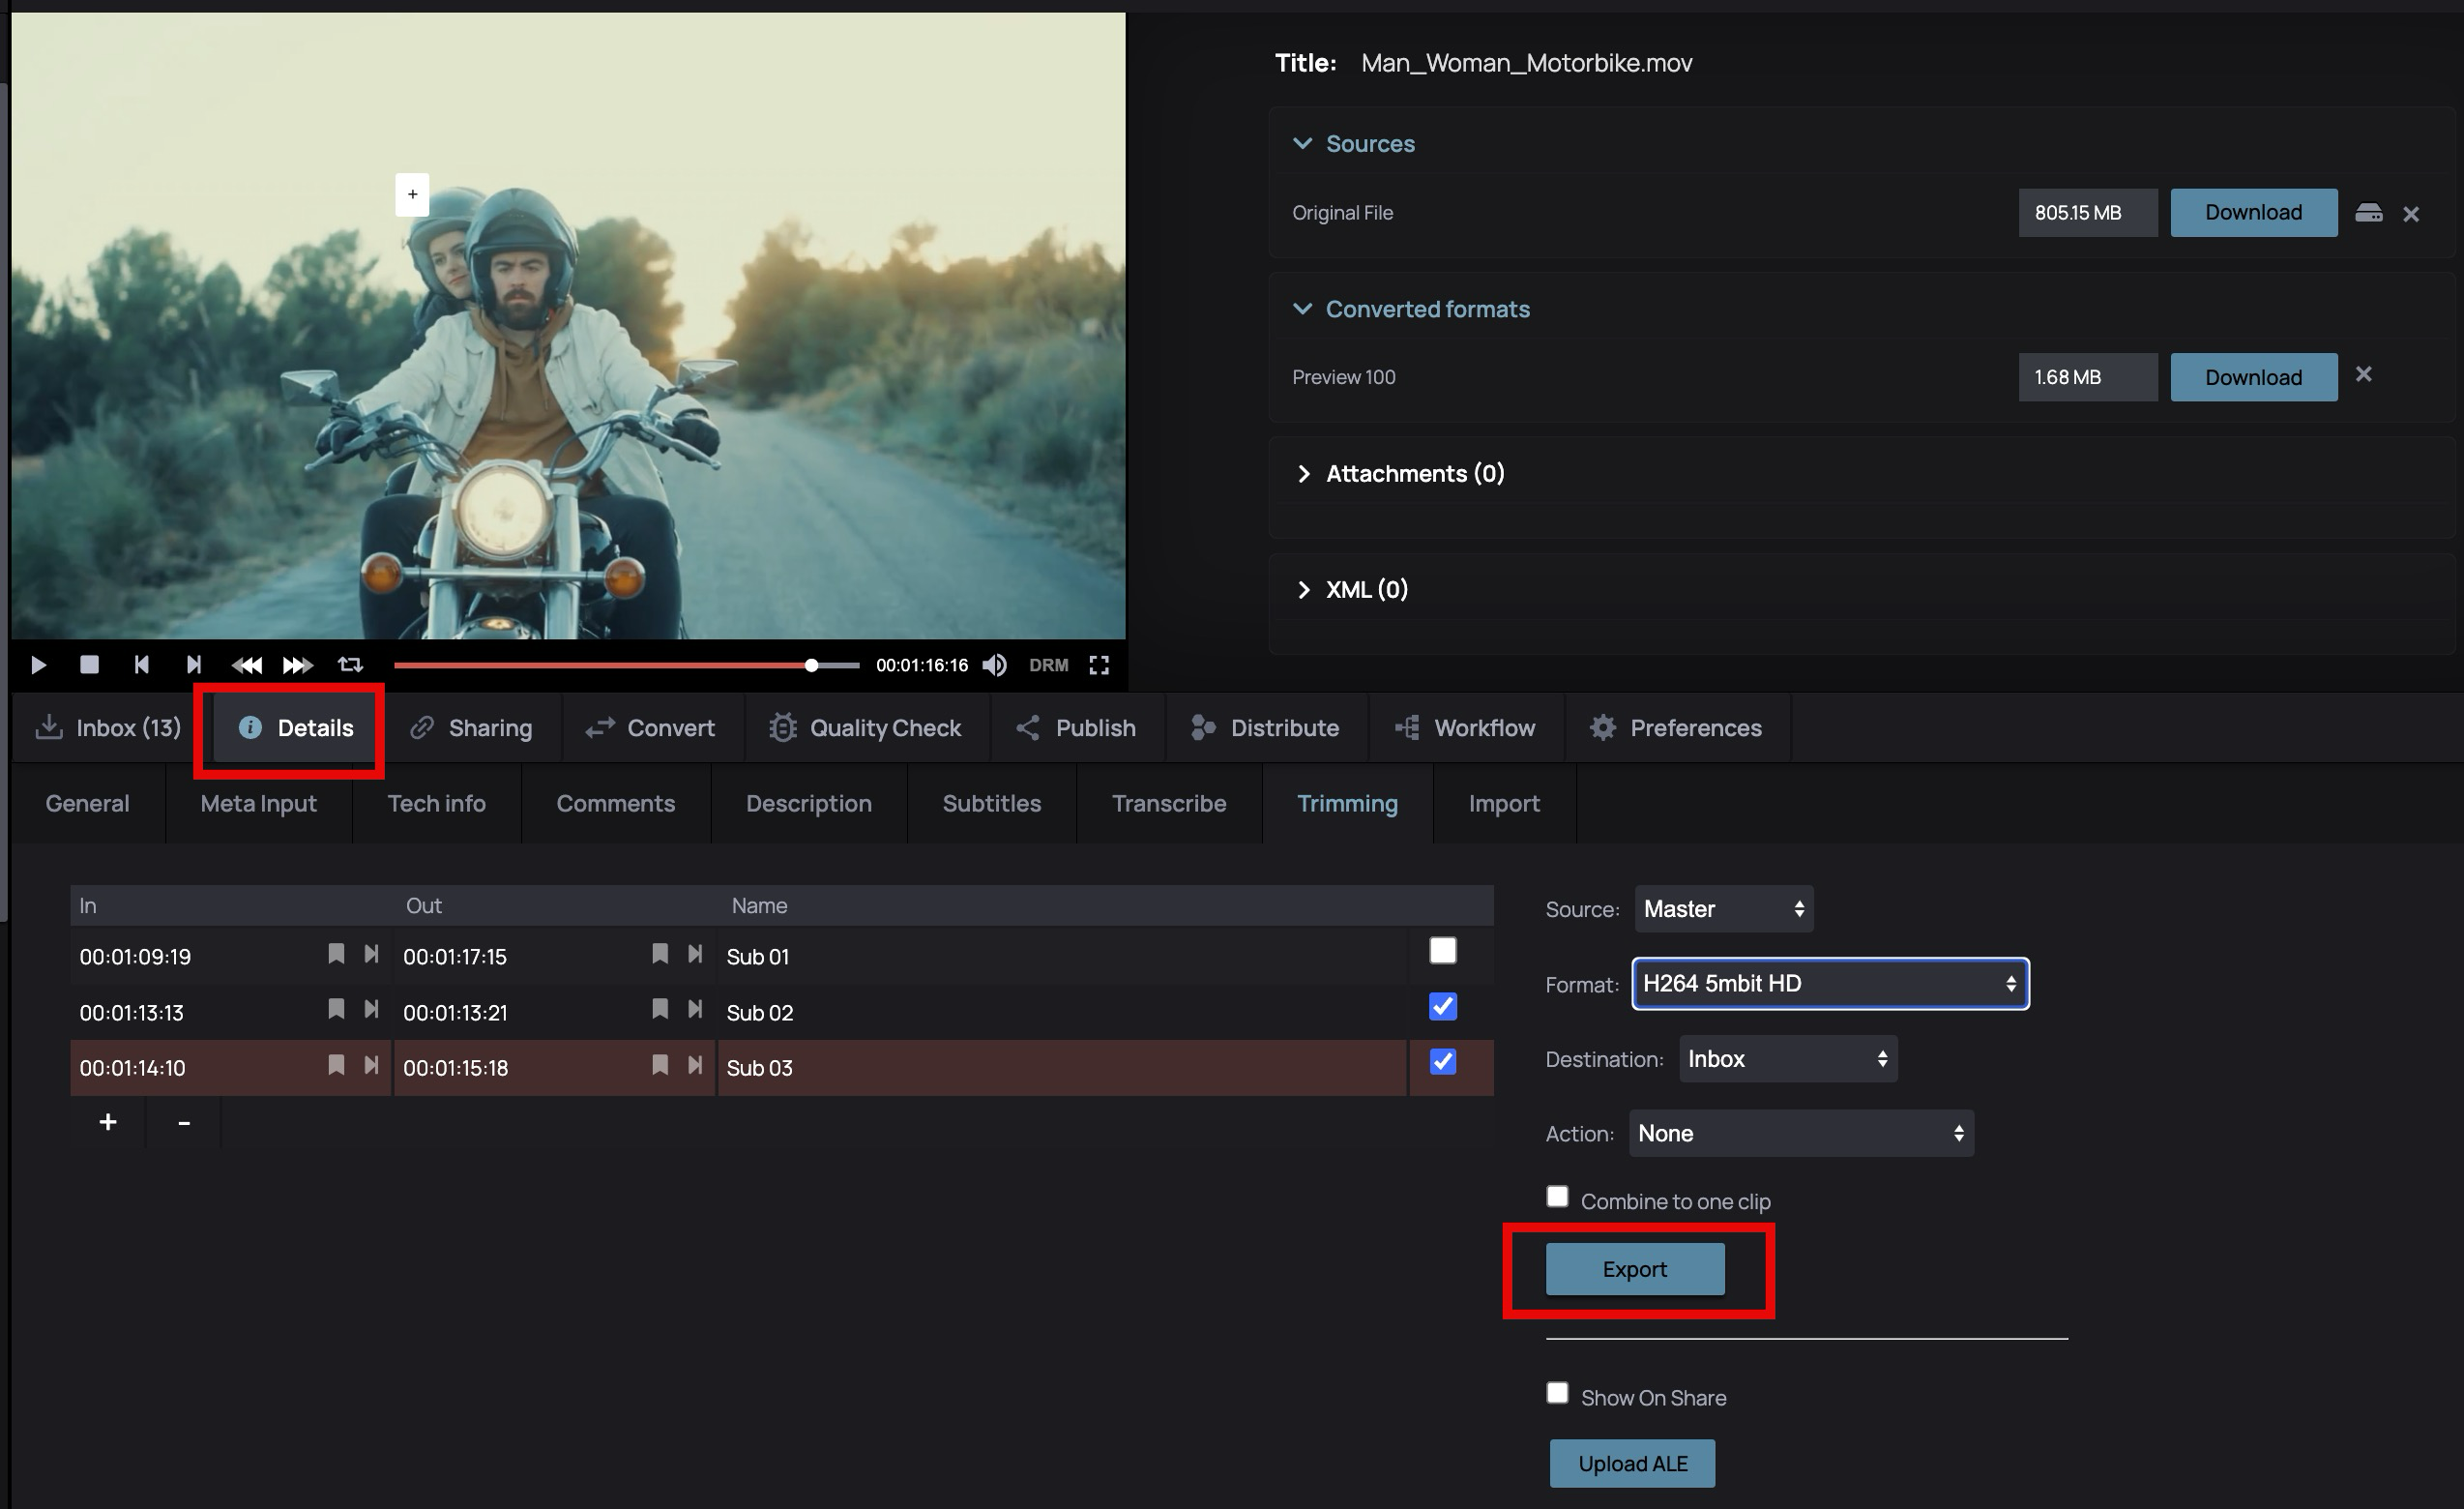Enter fullscreen video mode
This screenshot has height=1509, width=2464.
click(1099, 665)
